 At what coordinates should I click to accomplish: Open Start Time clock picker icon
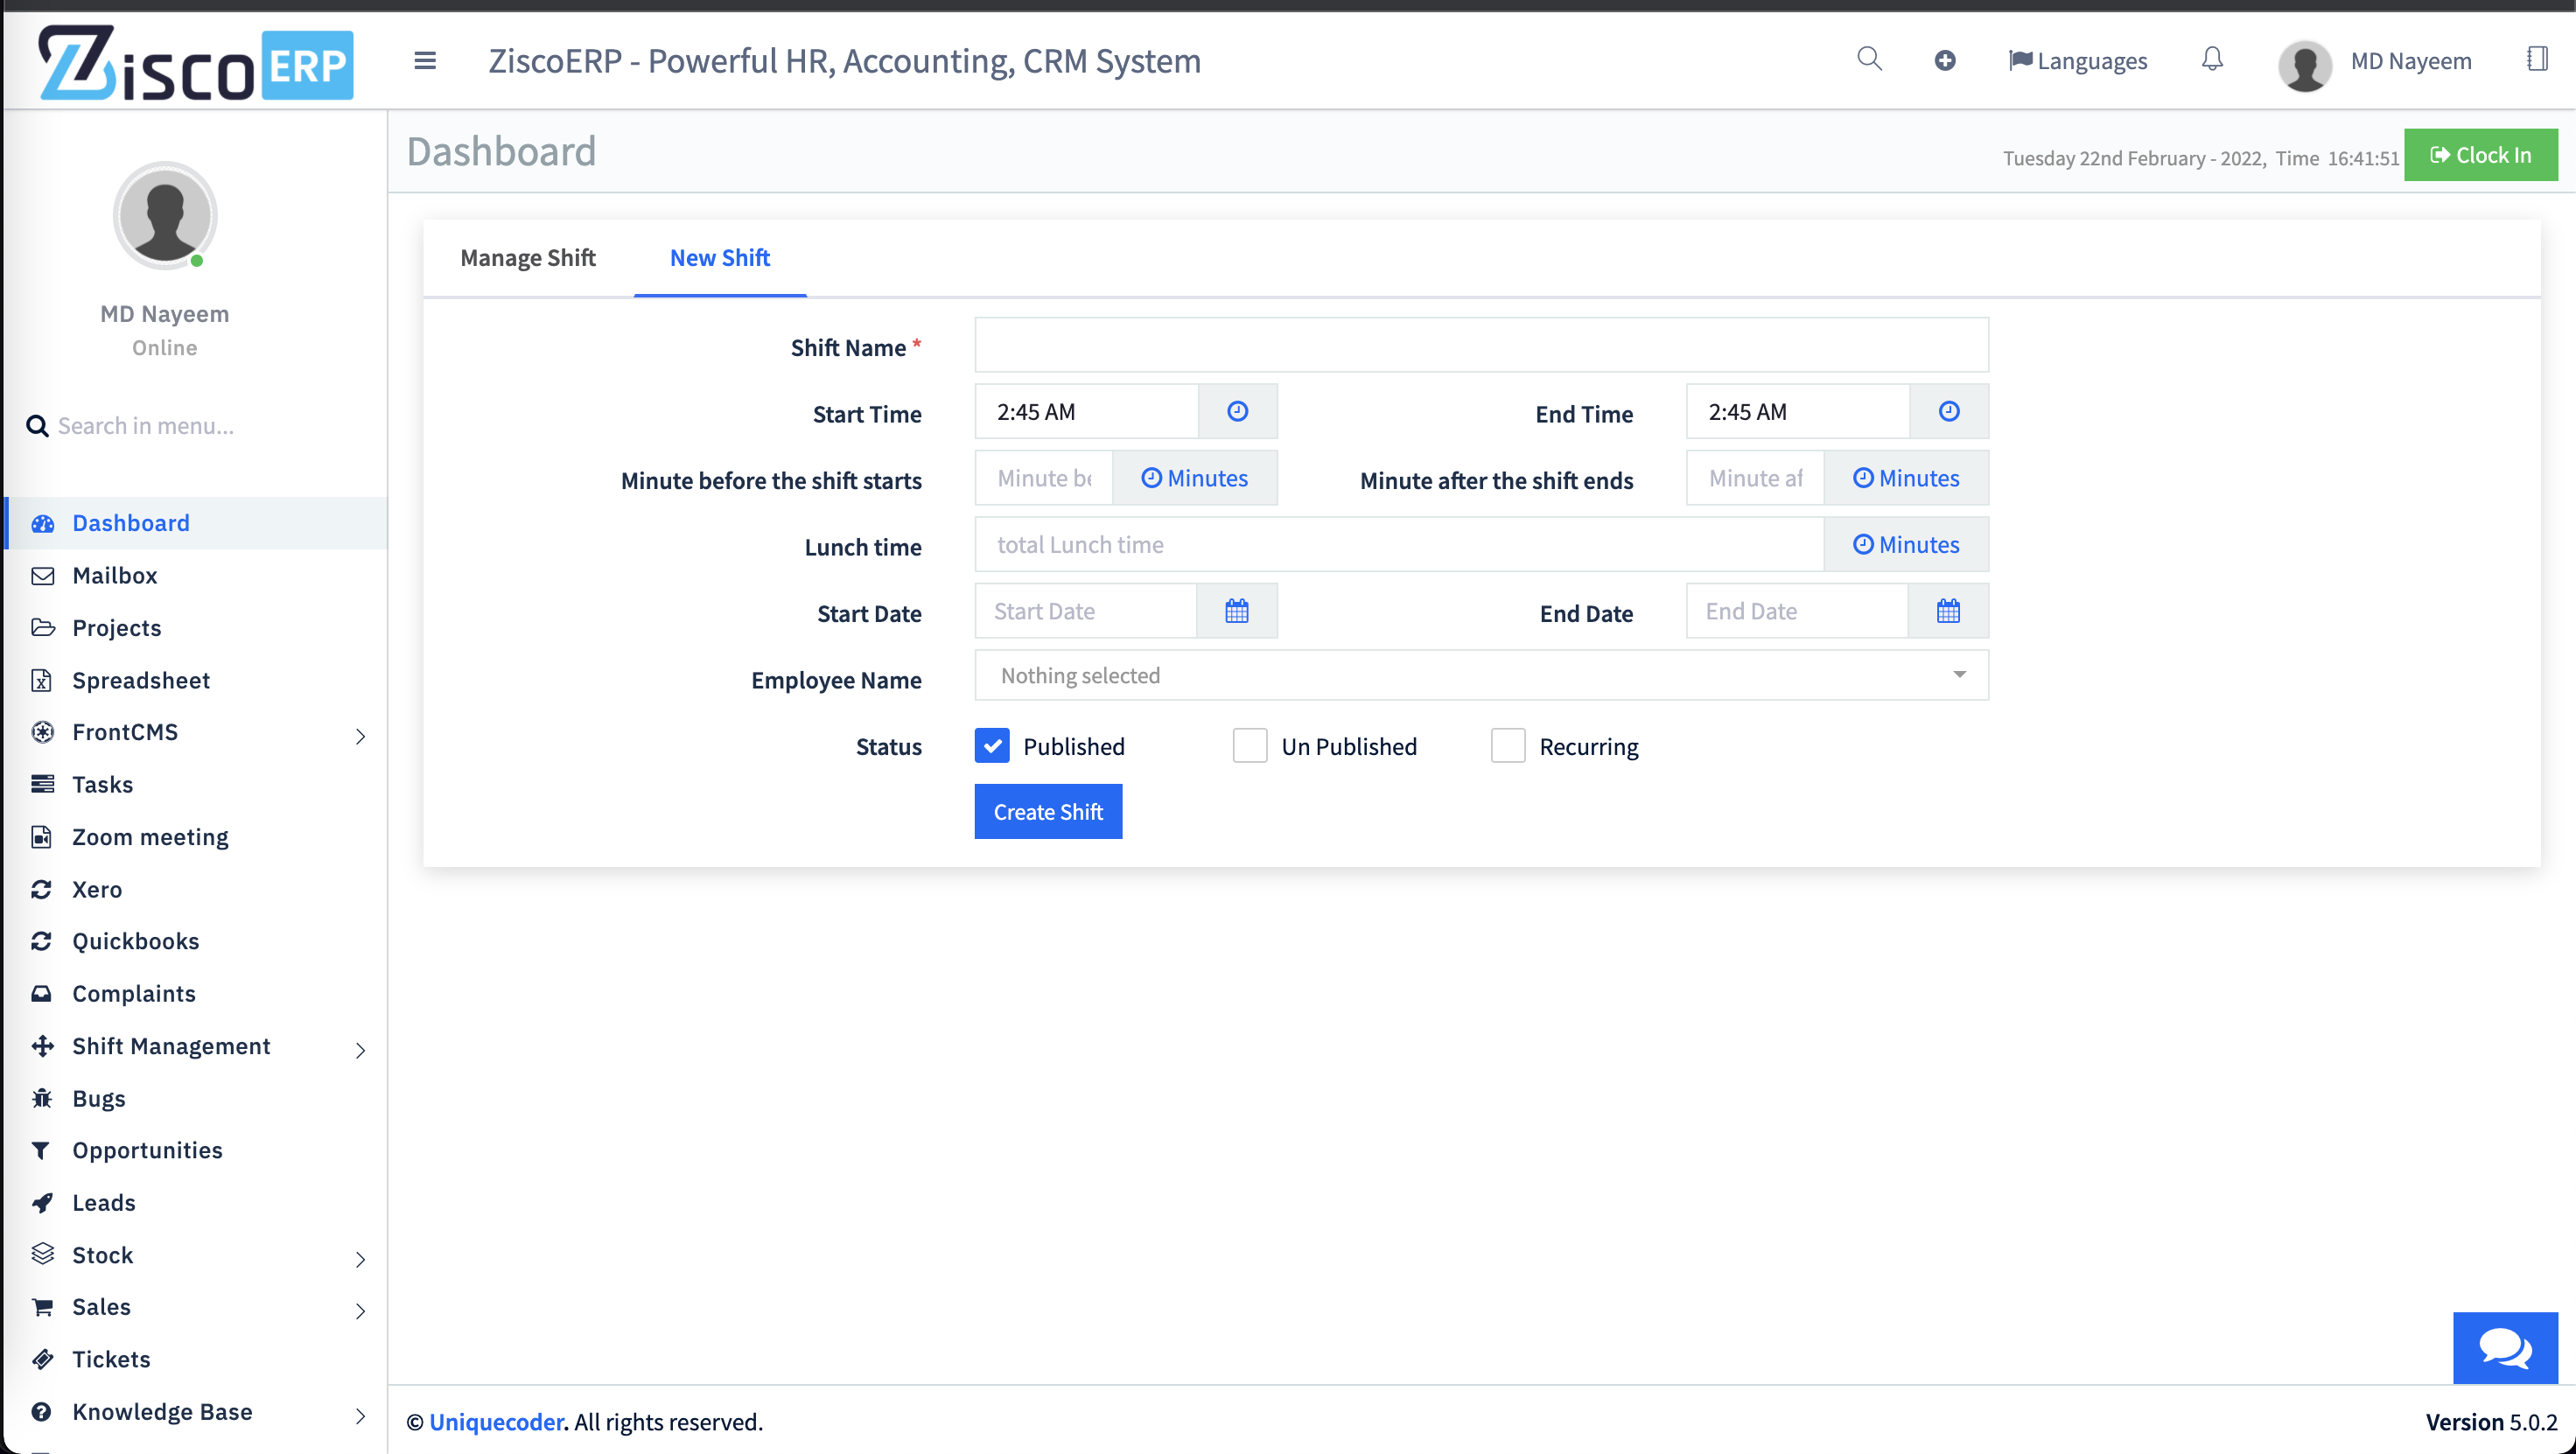(x=1237, y=411)
